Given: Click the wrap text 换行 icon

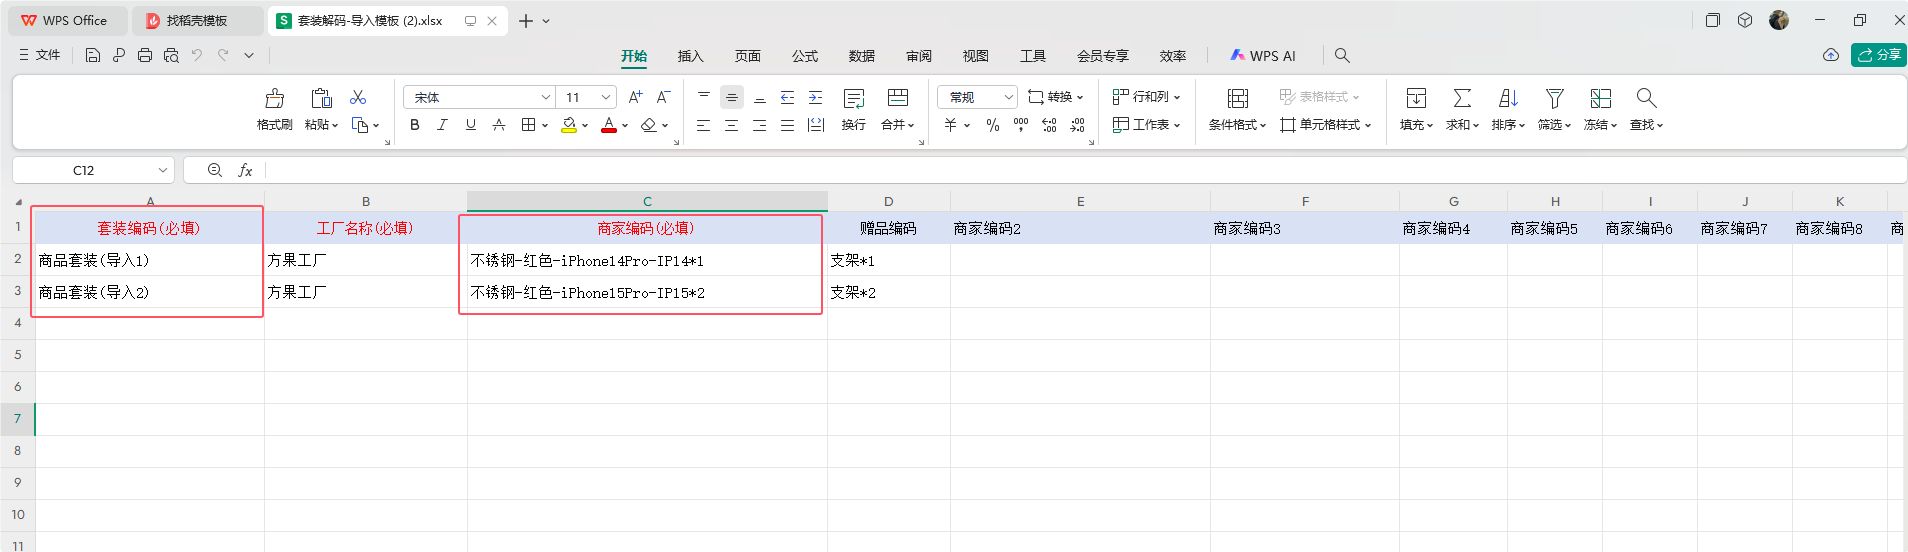Looking at the screenshot, I should coord(854,98).
